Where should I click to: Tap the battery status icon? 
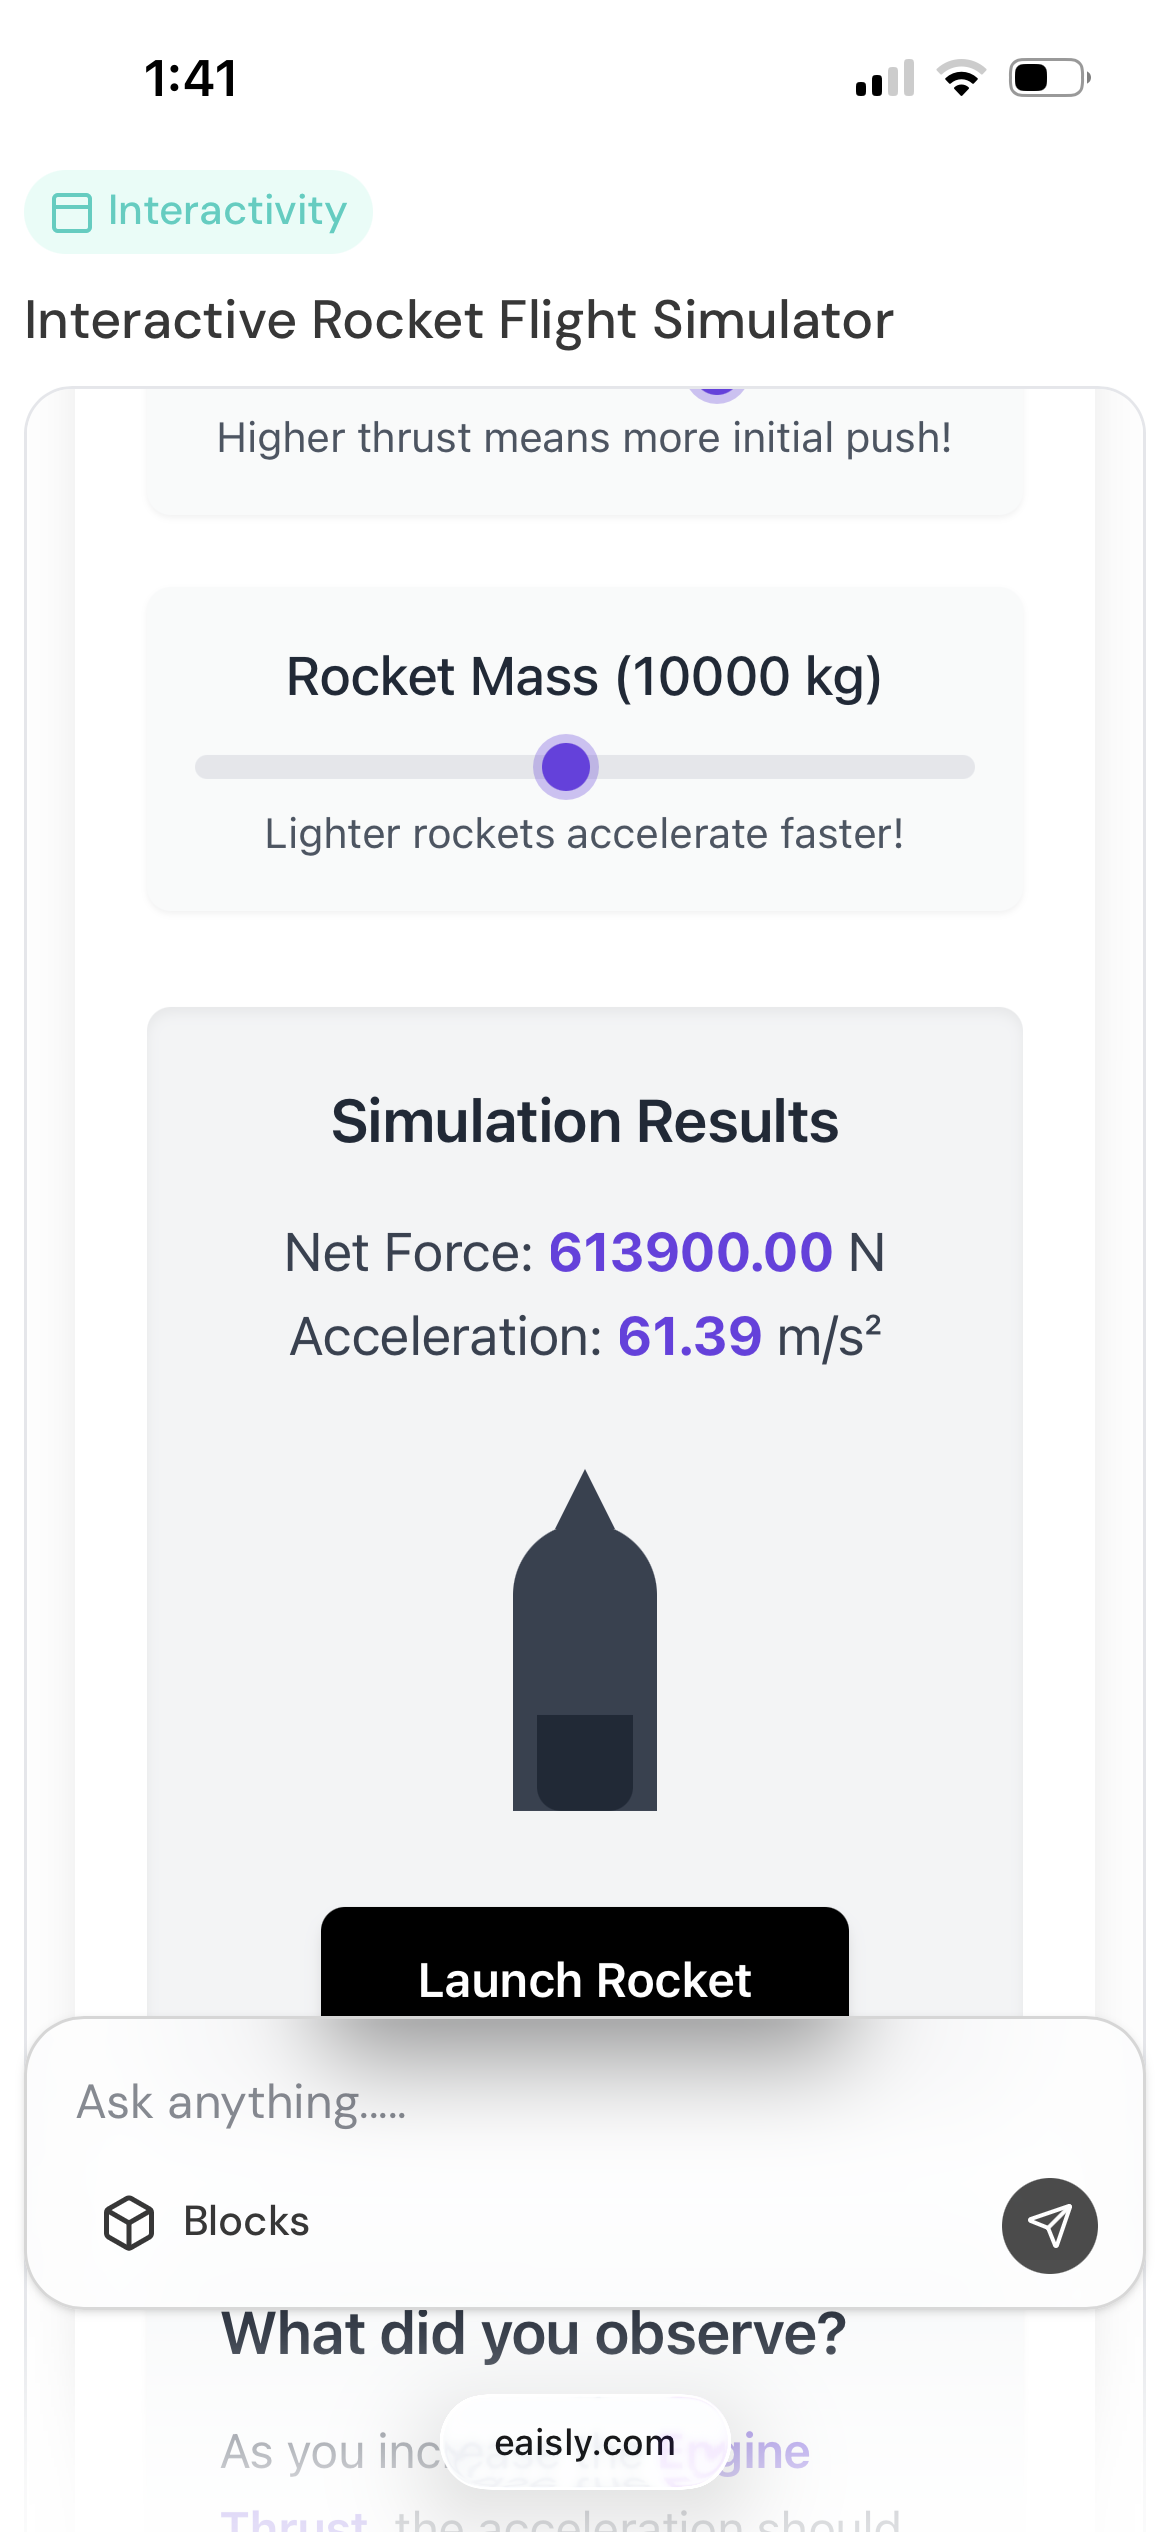(x=1048, y=78)
